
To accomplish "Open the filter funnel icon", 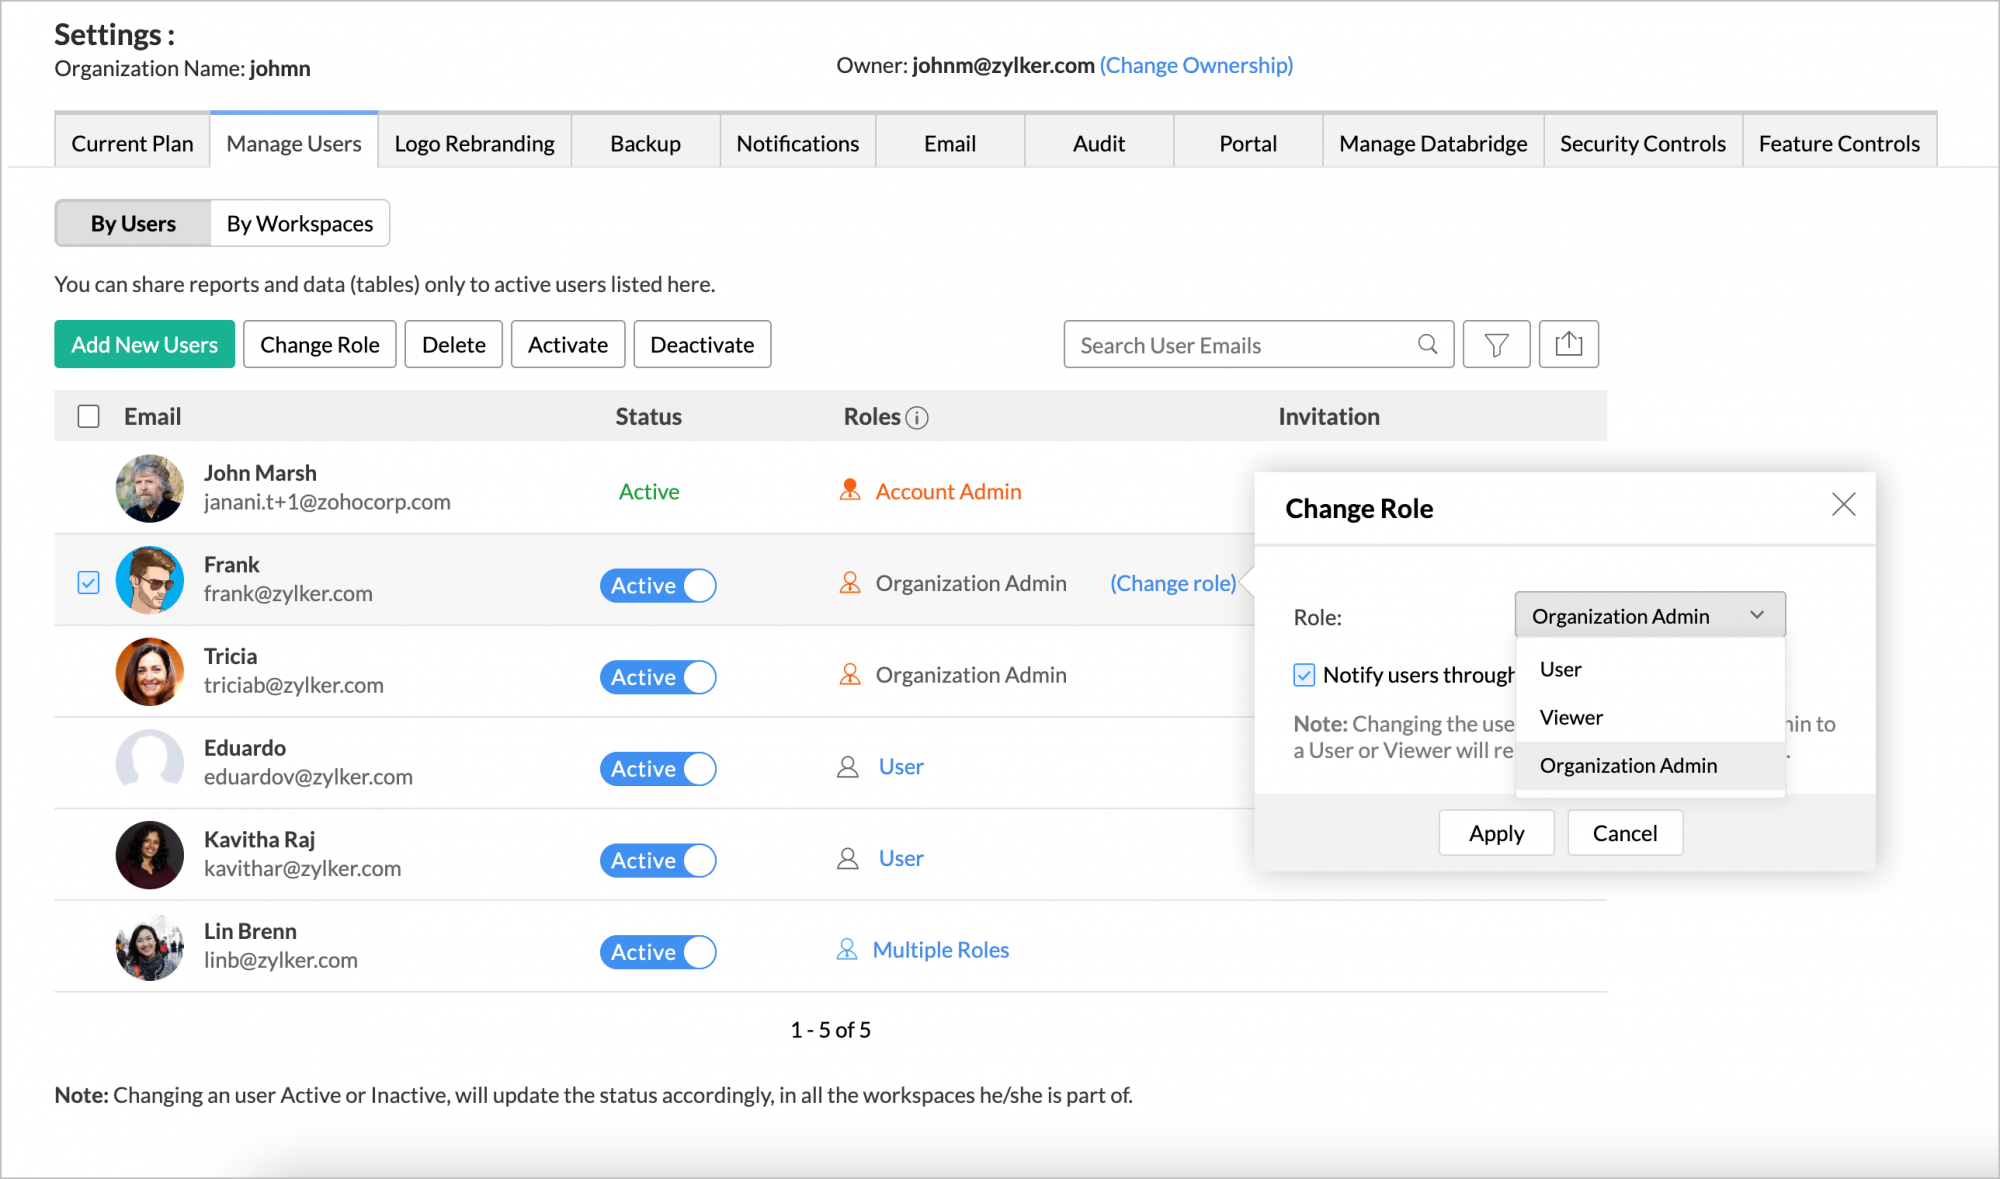I will coord(1495,344).
